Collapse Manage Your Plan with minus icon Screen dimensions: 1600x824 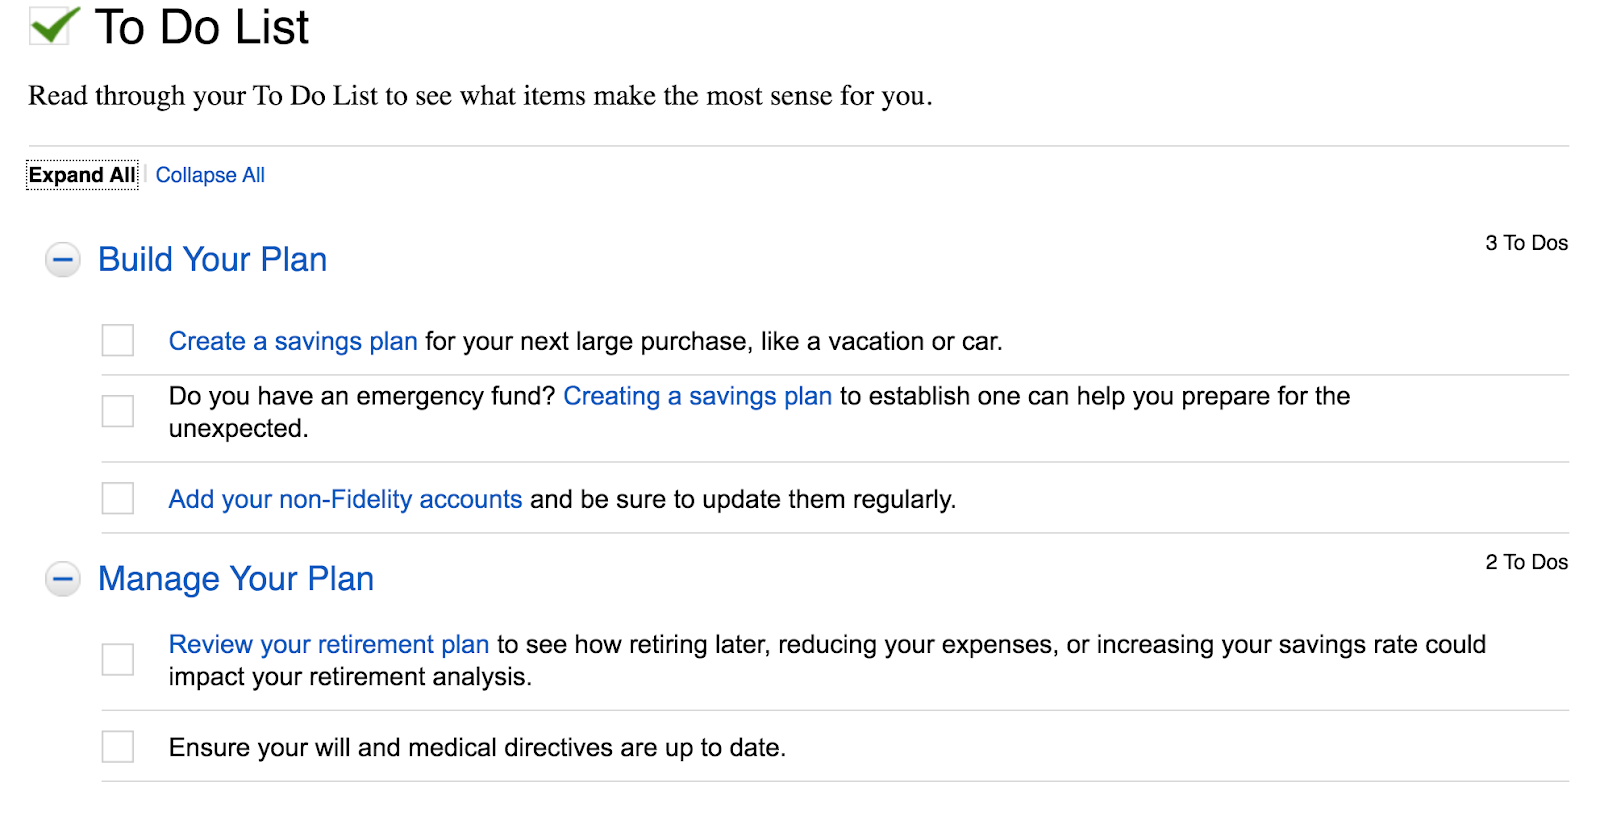[63, 579]
